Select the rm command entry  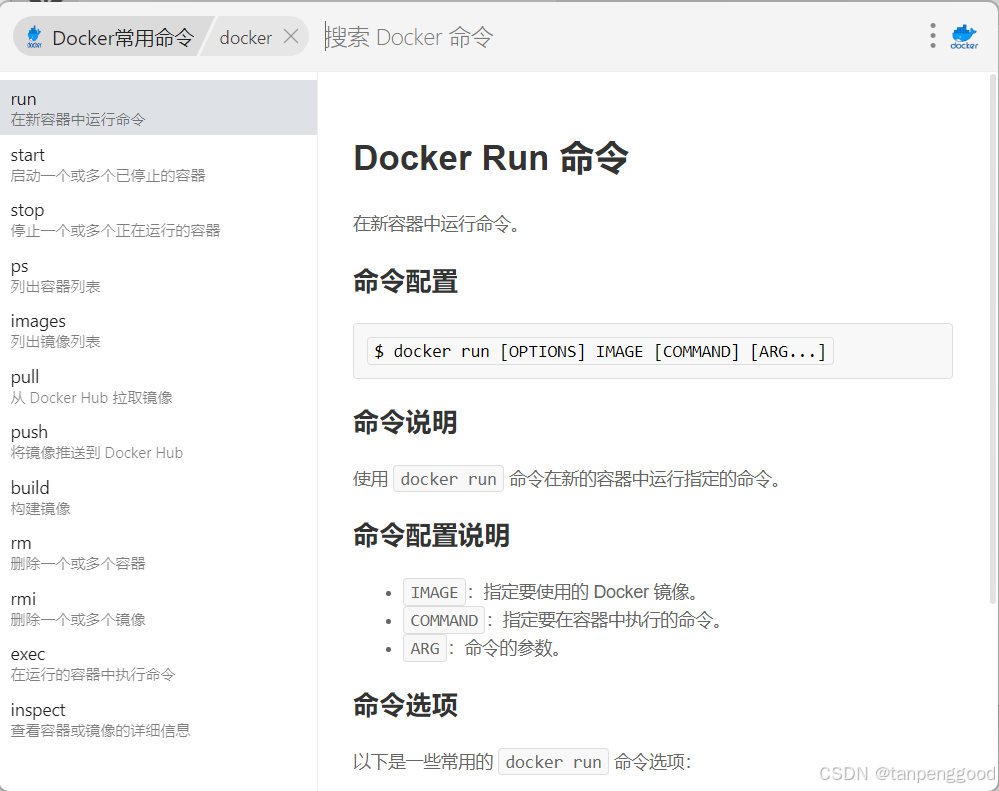coord(159,552)
